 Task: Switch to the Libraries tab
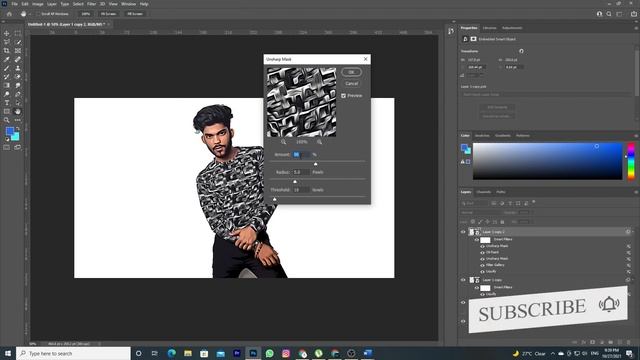pos(489,28)
